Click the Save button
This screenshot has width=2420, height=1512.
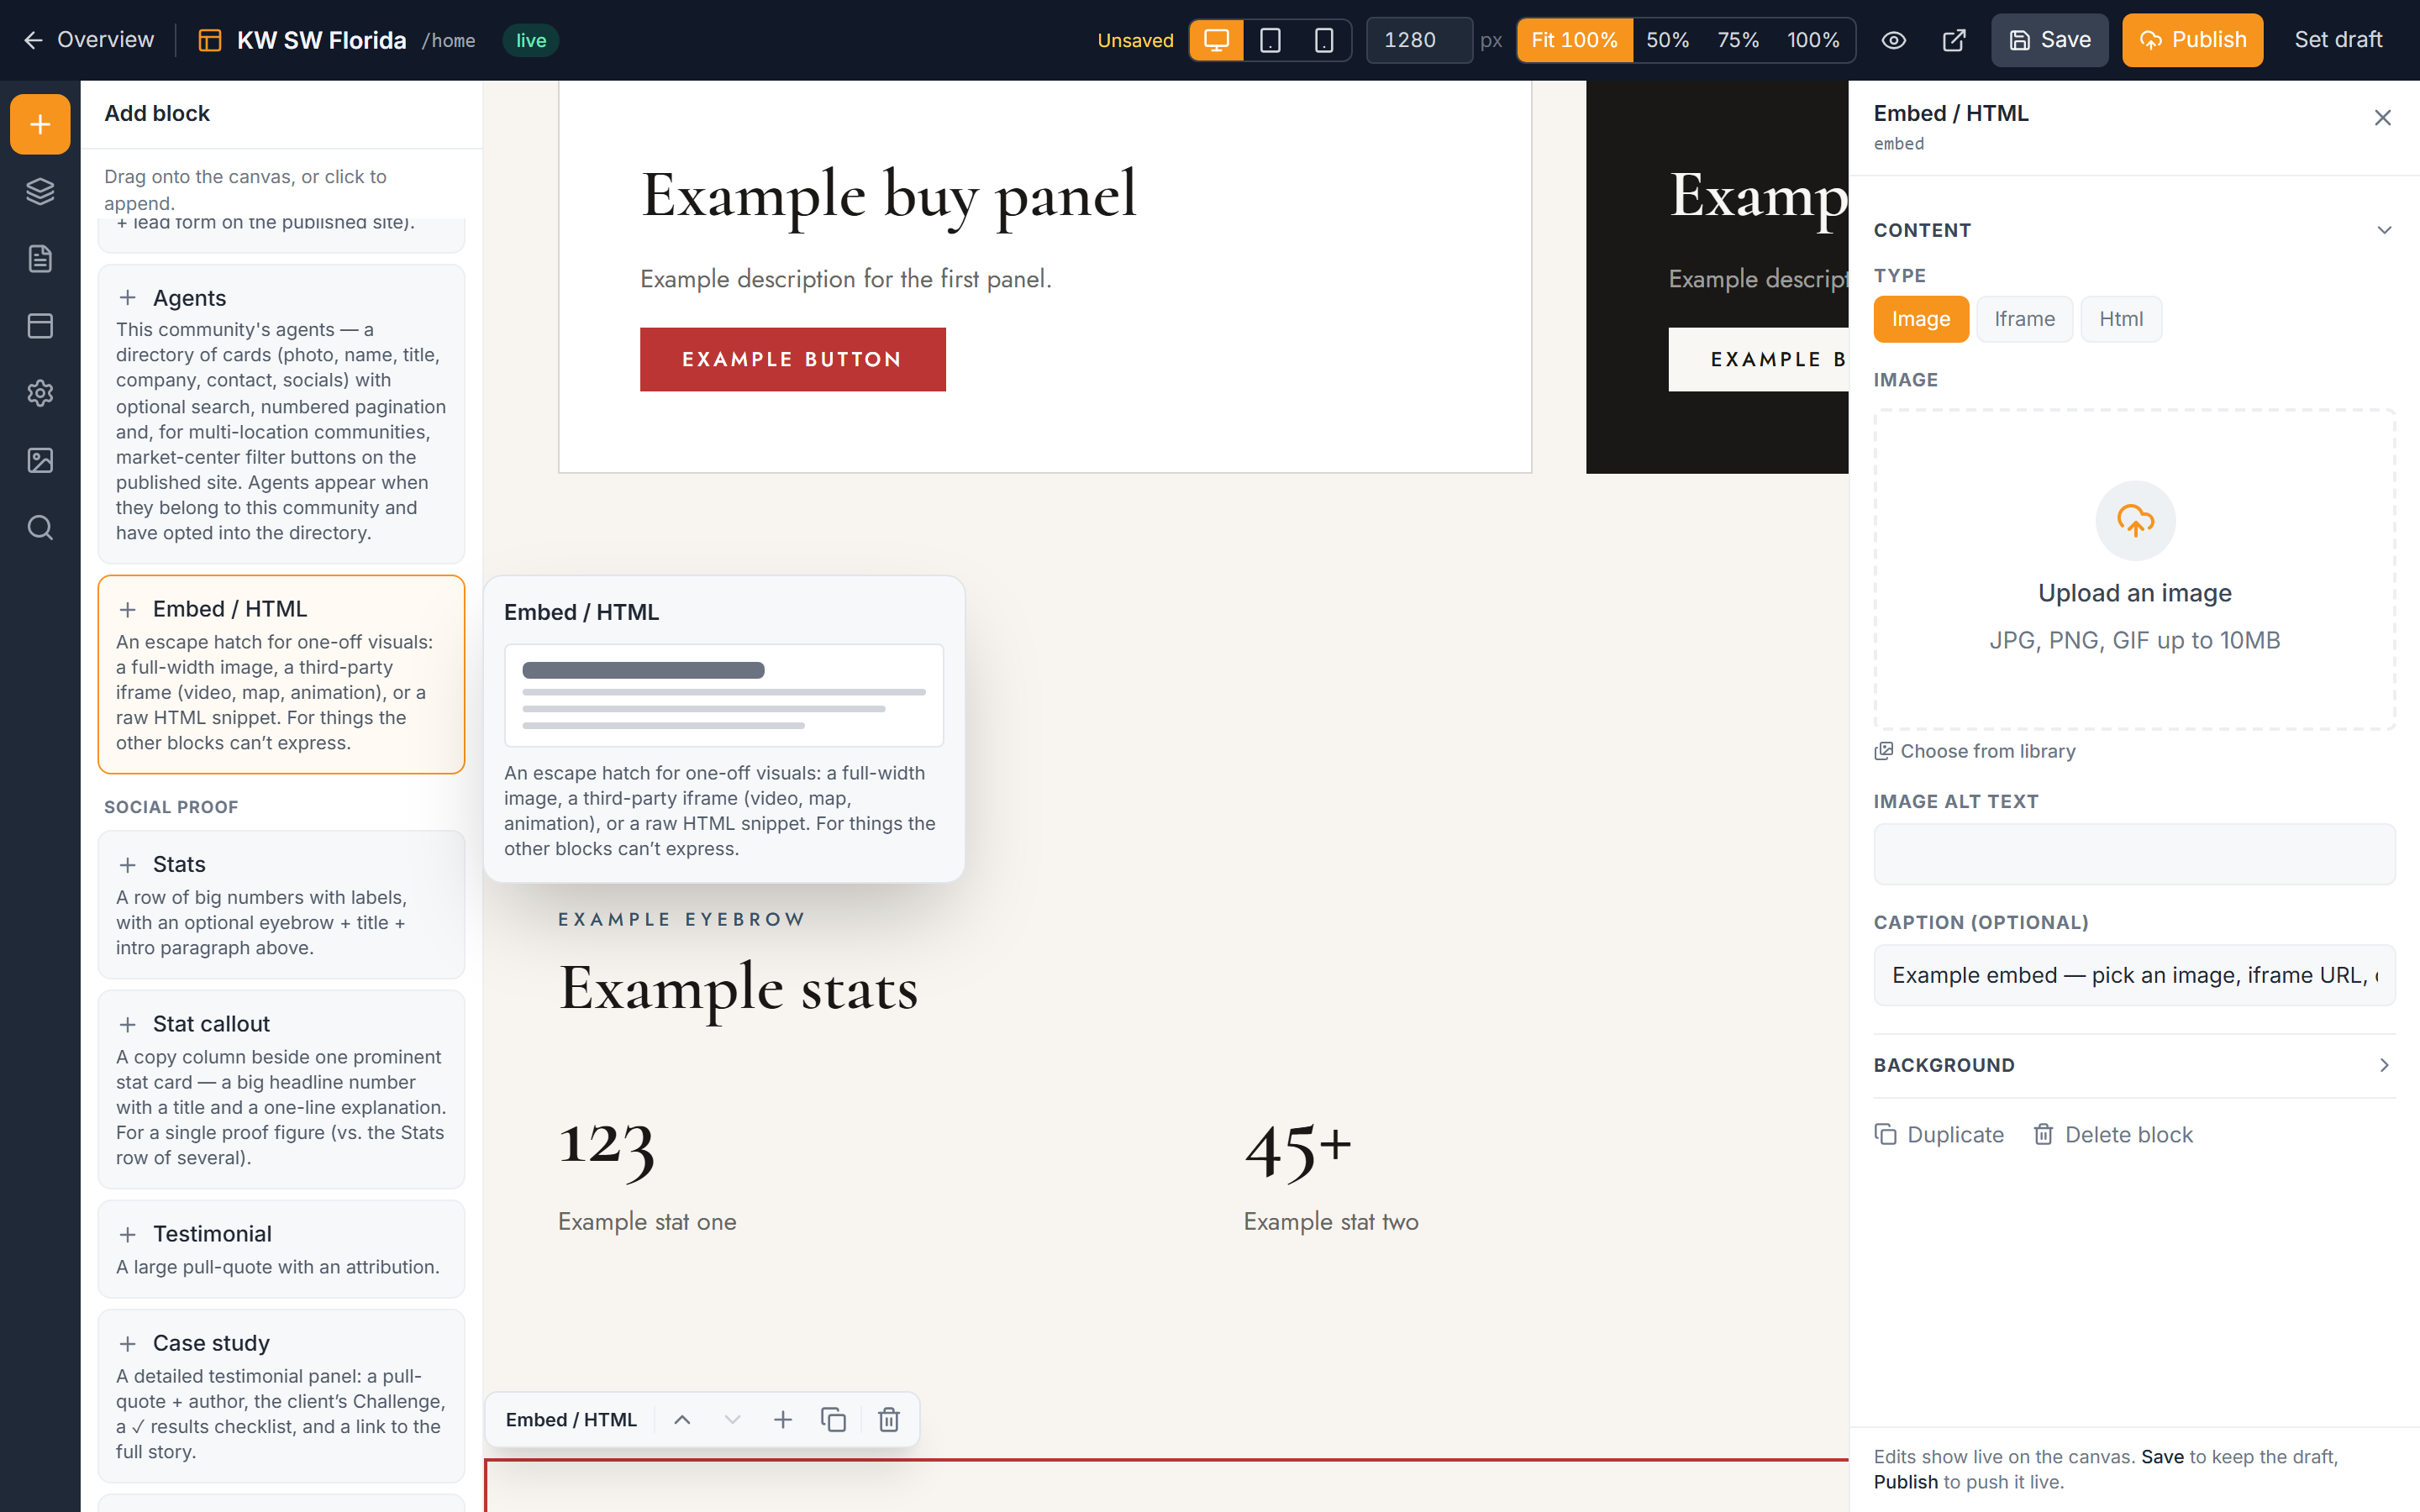pyautogui.click(x=2049, y=40)
